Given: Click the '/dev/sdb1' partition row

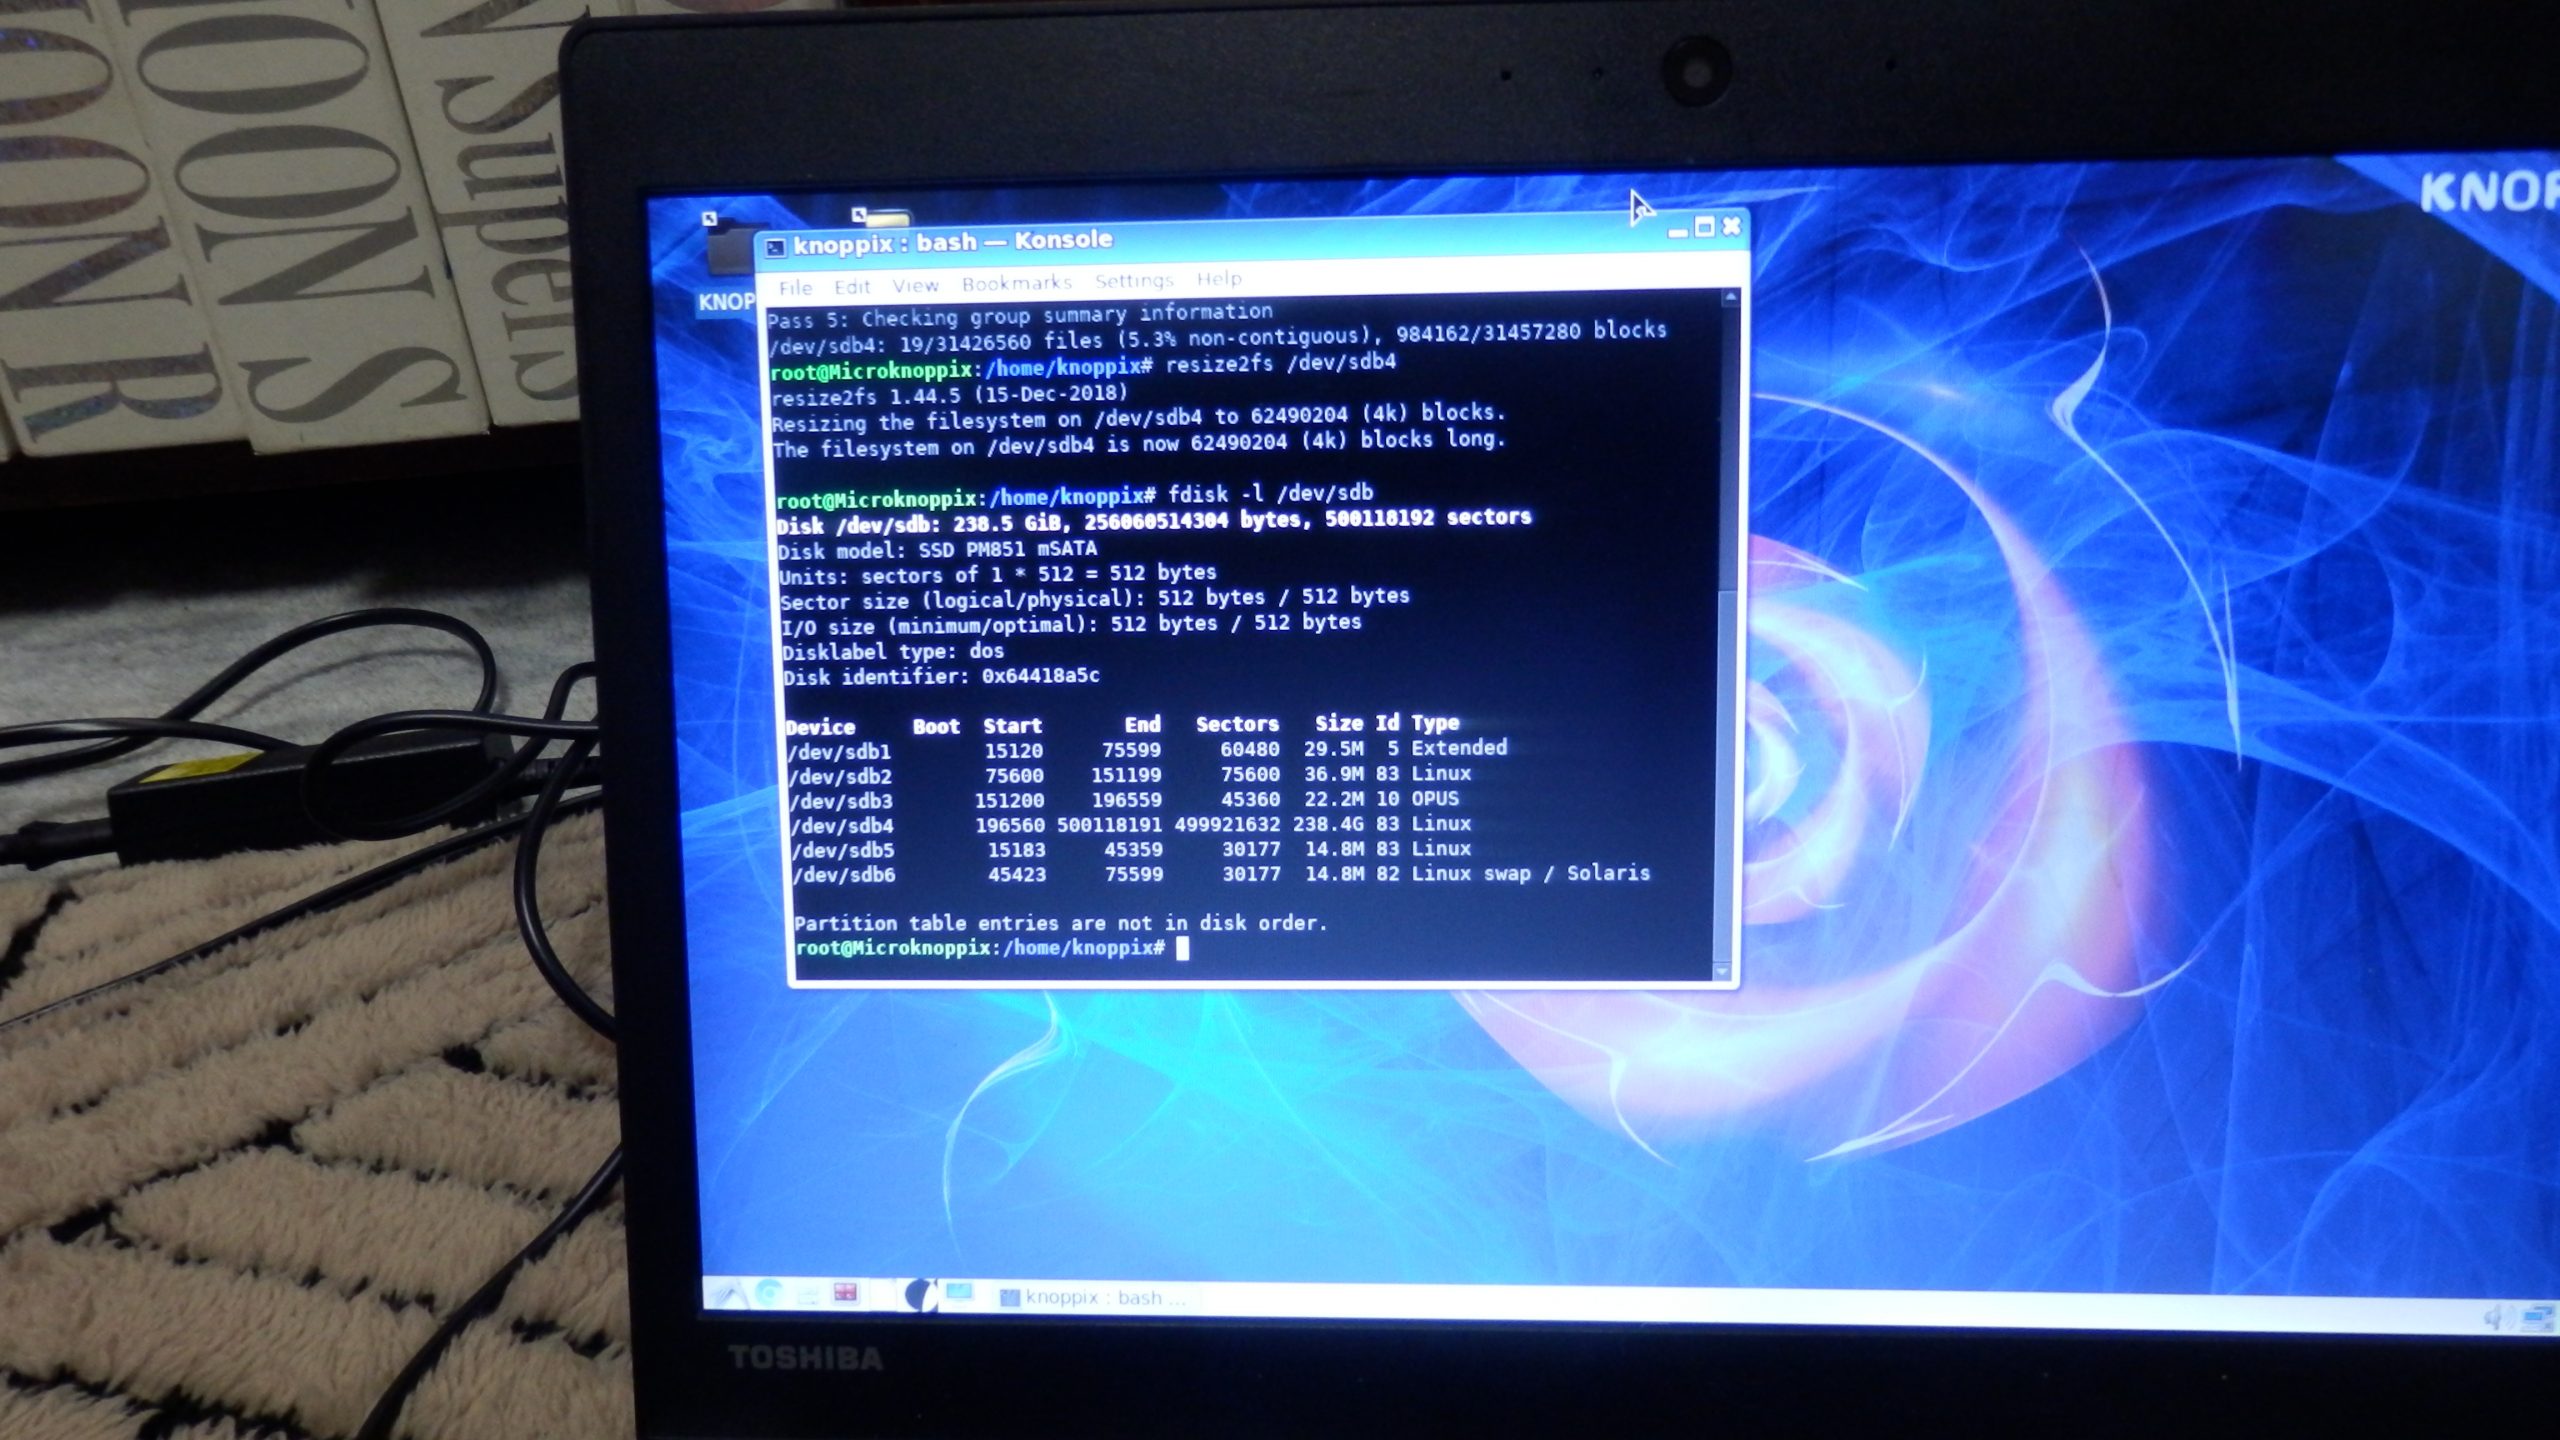Looking at the screenshot, I should click(1146, 749).
